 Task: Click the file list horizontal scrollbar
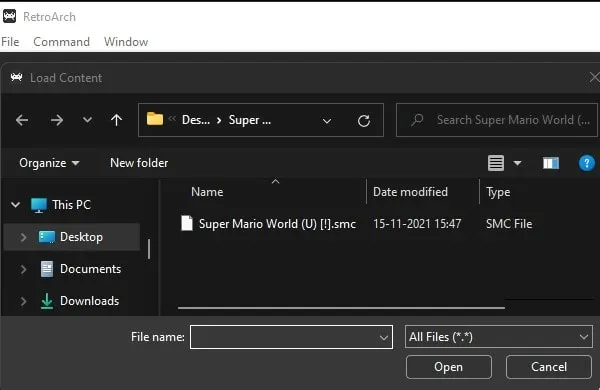341,307
